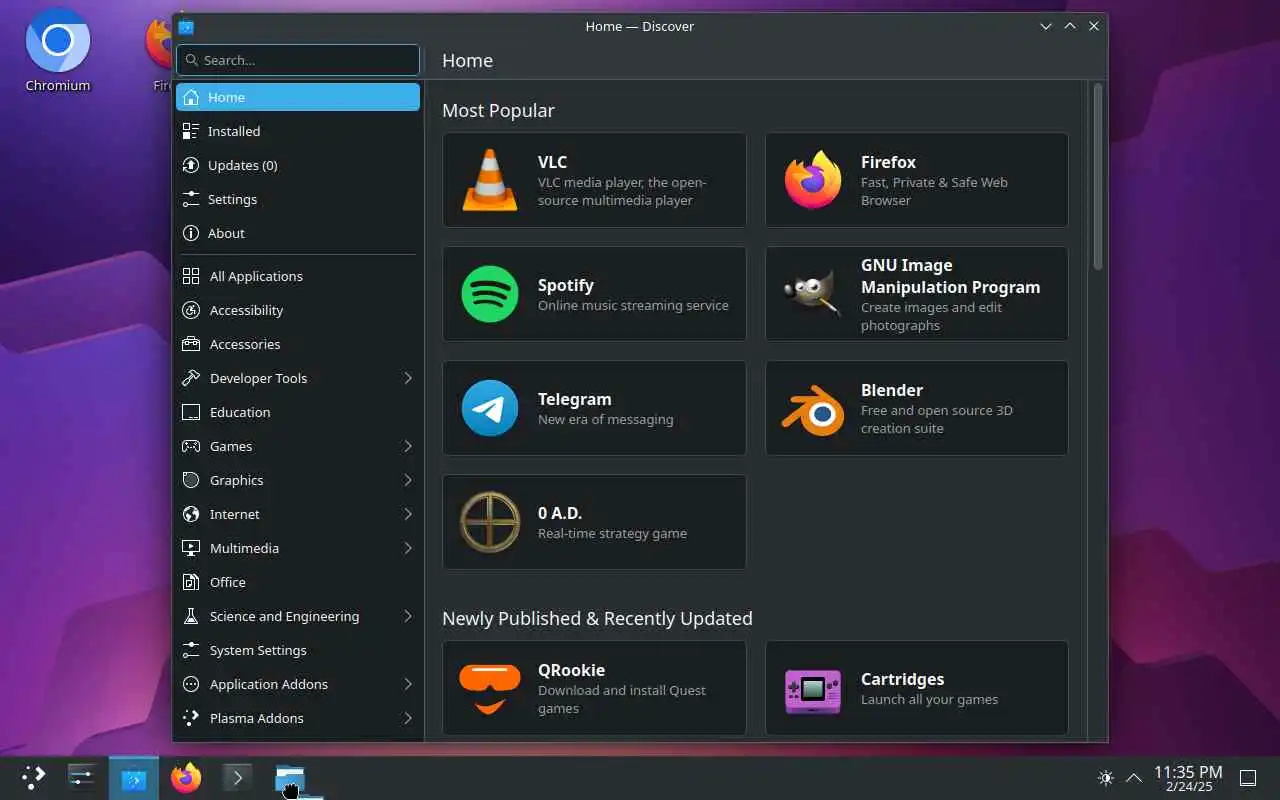Screen dimensions: 1280x800
Task: Click the Discover window title icon
Action: coord(186,27)
